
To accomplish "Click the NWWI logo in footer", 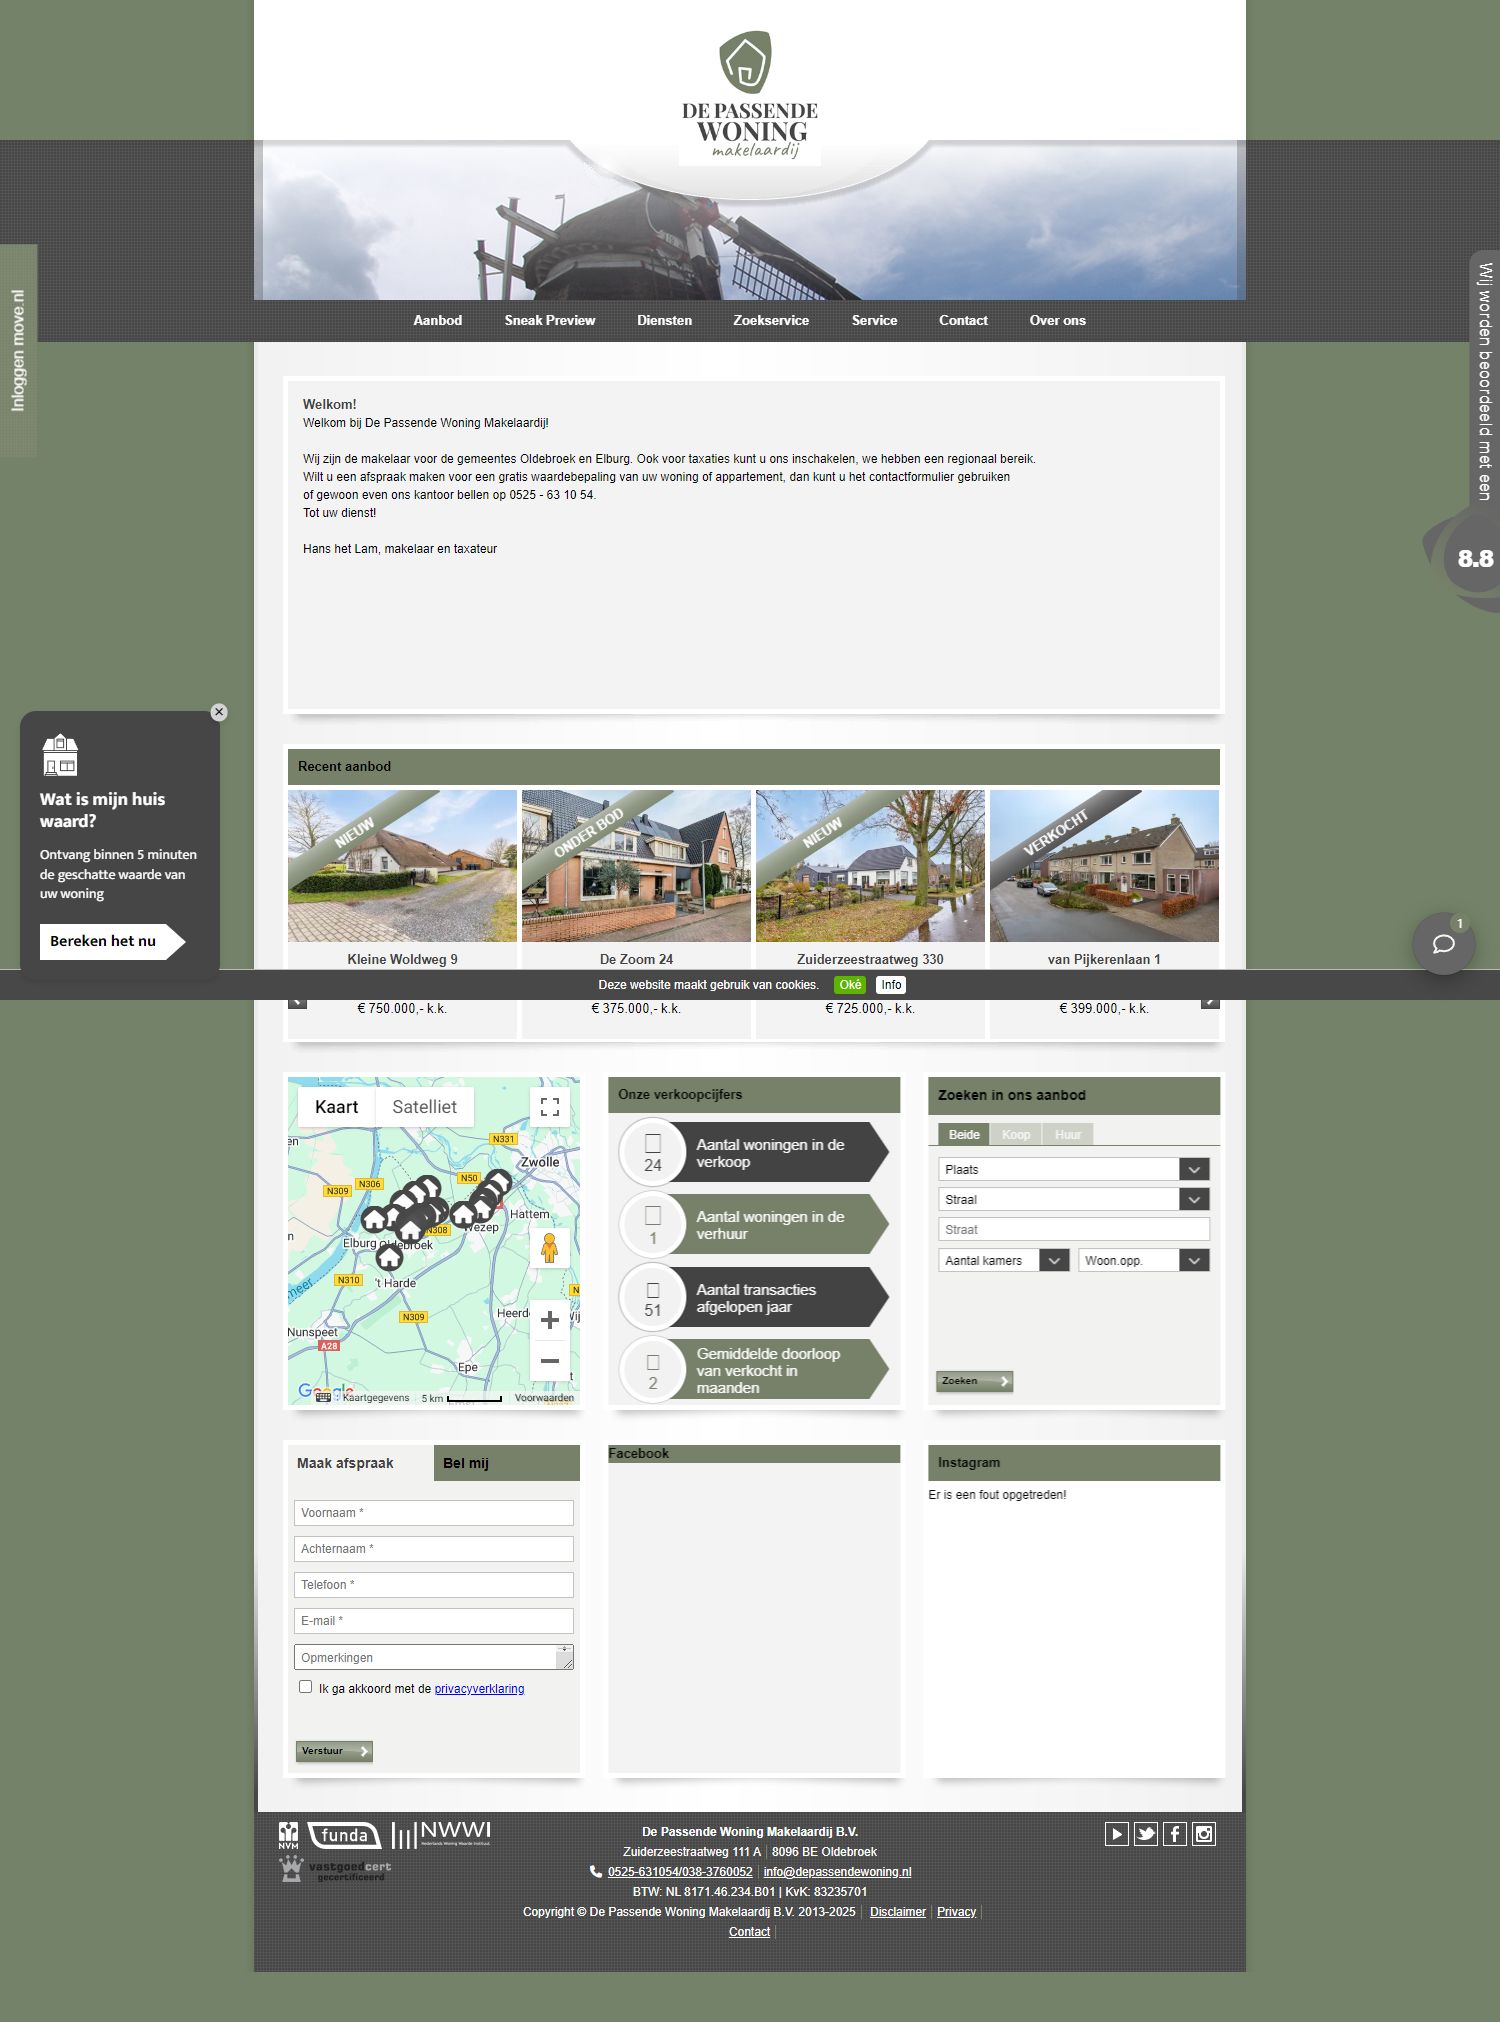I will click(441, 1834).
